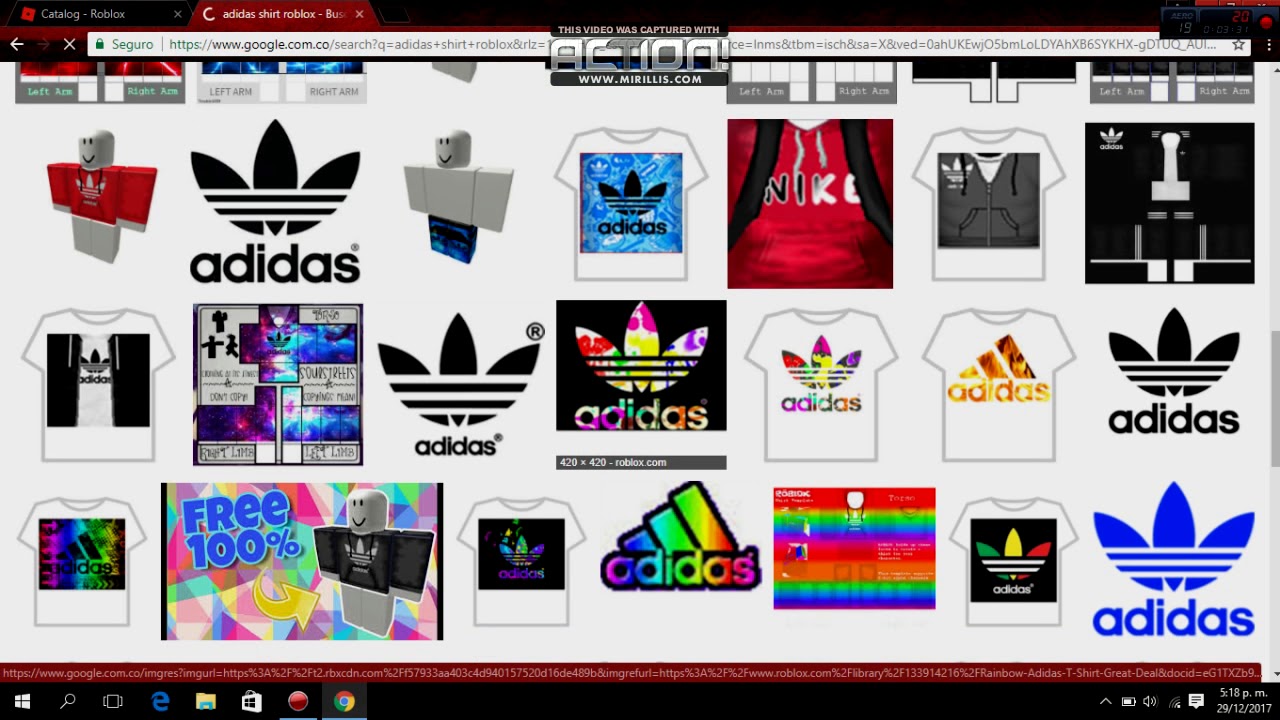Open the 420 × 420 - roblox.com caption
Screen dimensions: 1280x720
[641, 462]
